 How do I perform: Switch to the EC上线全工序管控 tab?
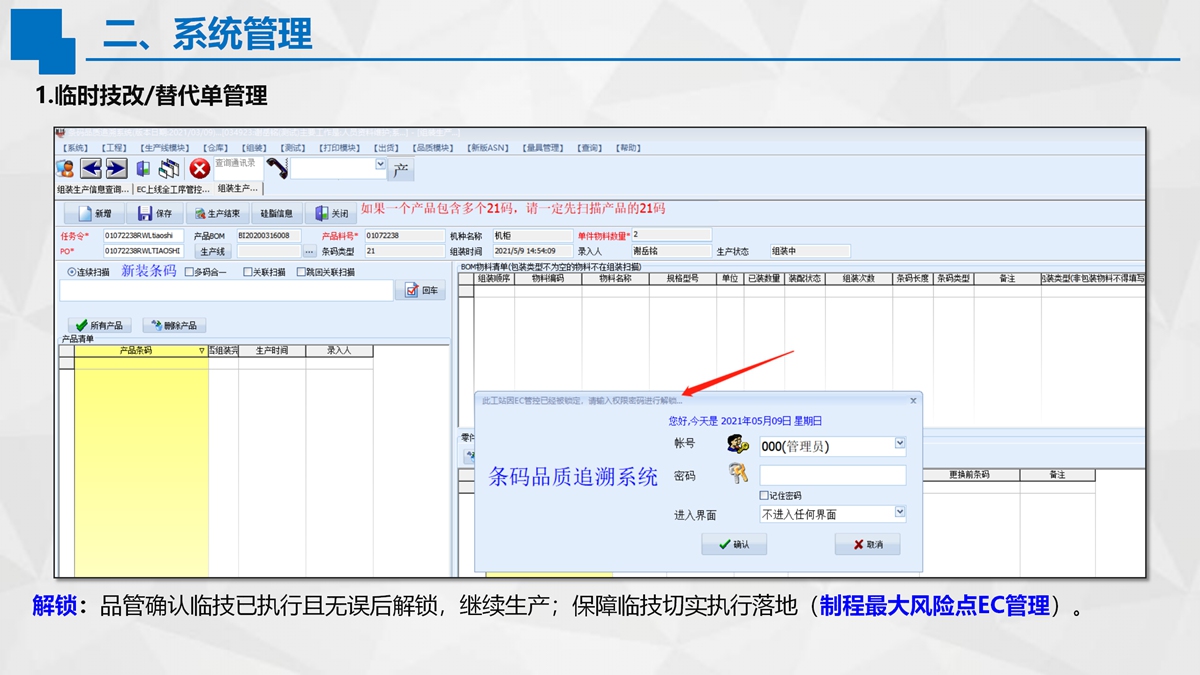click(x=173, y=189)
